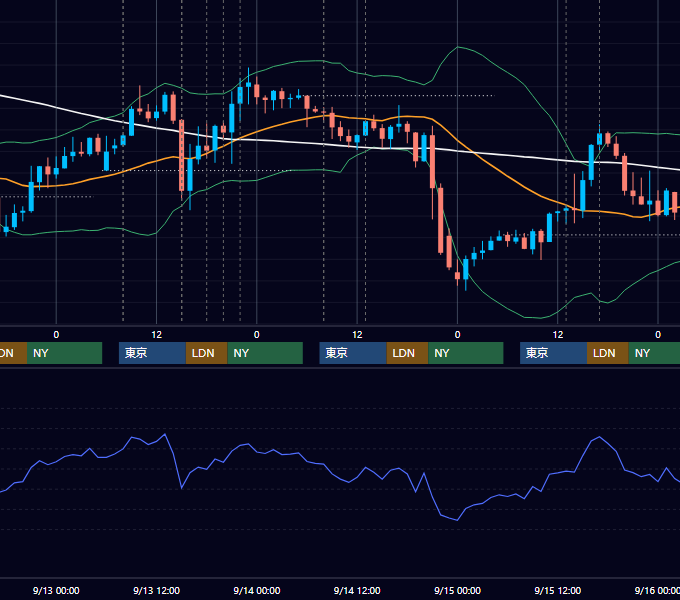Click the 9/15 00:00 date label
Image resolution: width=680 pixels, height=600 pixels.
458,590
